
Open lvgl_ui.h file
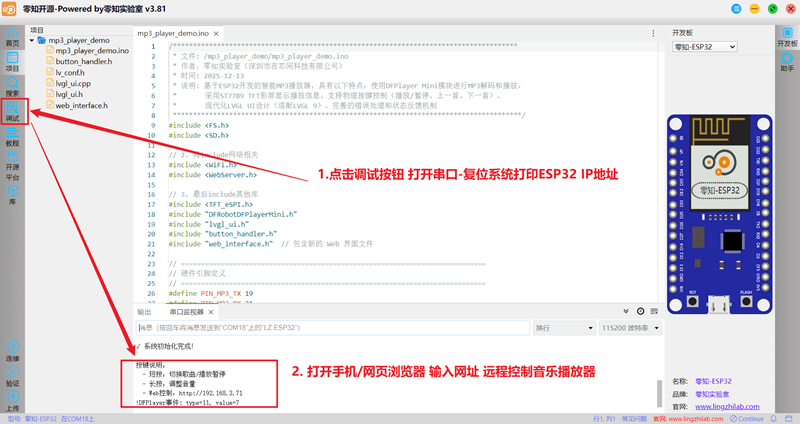click(x=69, y=94)
